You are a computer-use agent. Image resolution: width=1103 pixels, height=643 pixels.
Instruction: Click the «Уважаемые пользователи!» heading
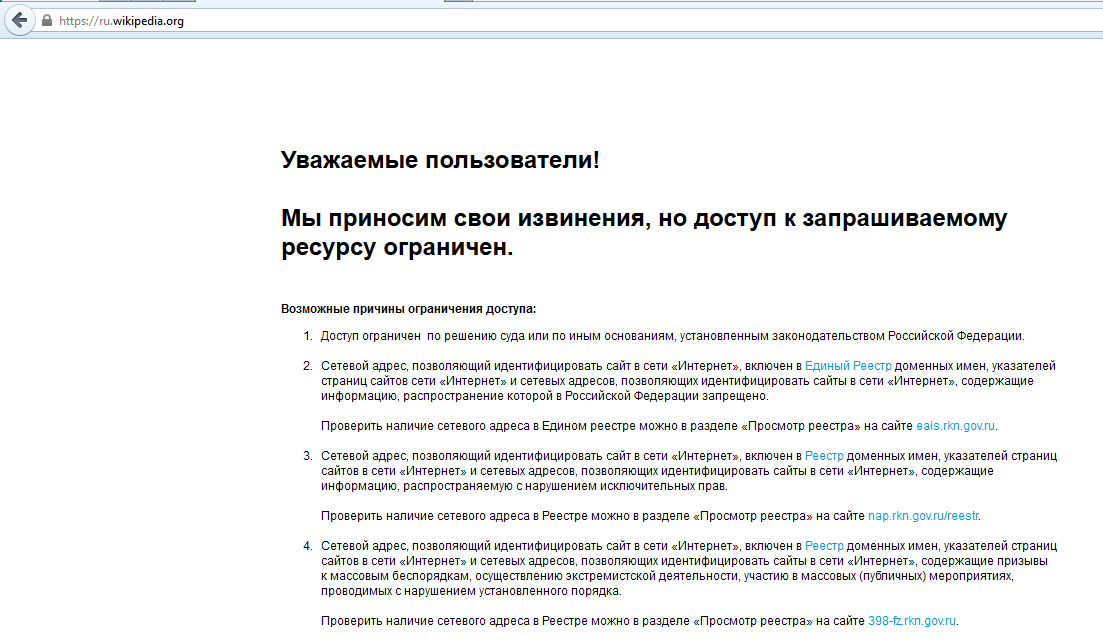pos(440,160)
